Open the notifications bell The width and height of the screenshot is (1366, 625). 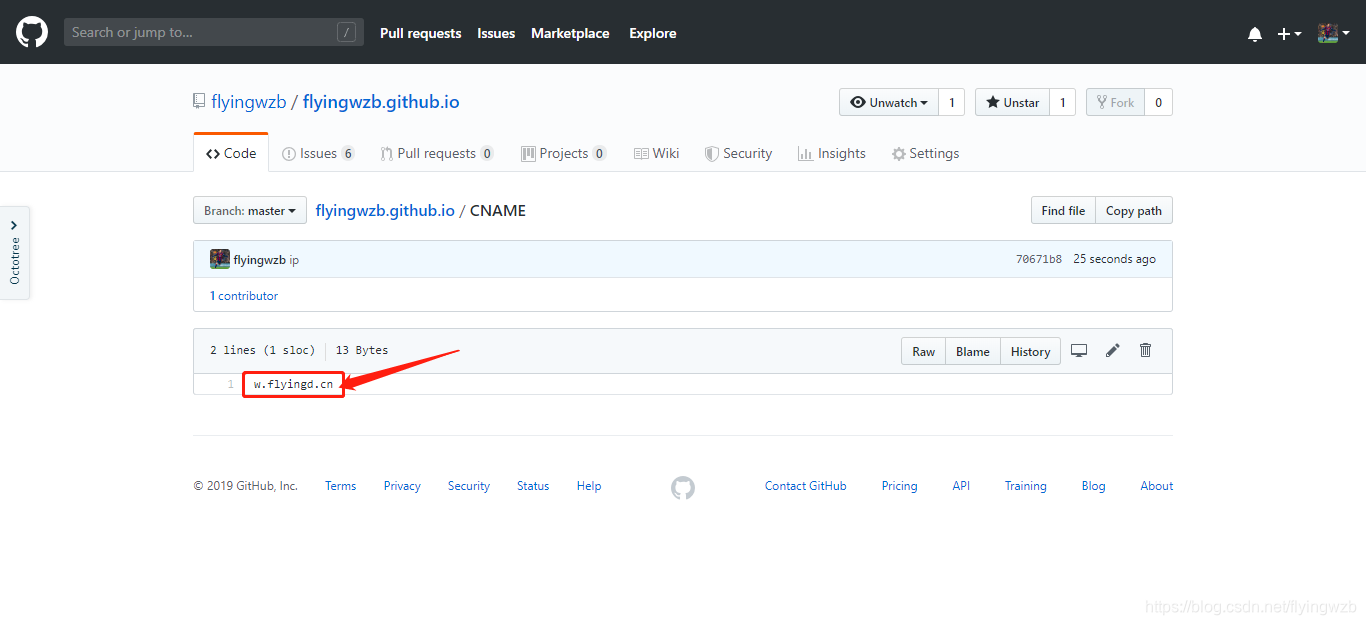(1255, 34)
